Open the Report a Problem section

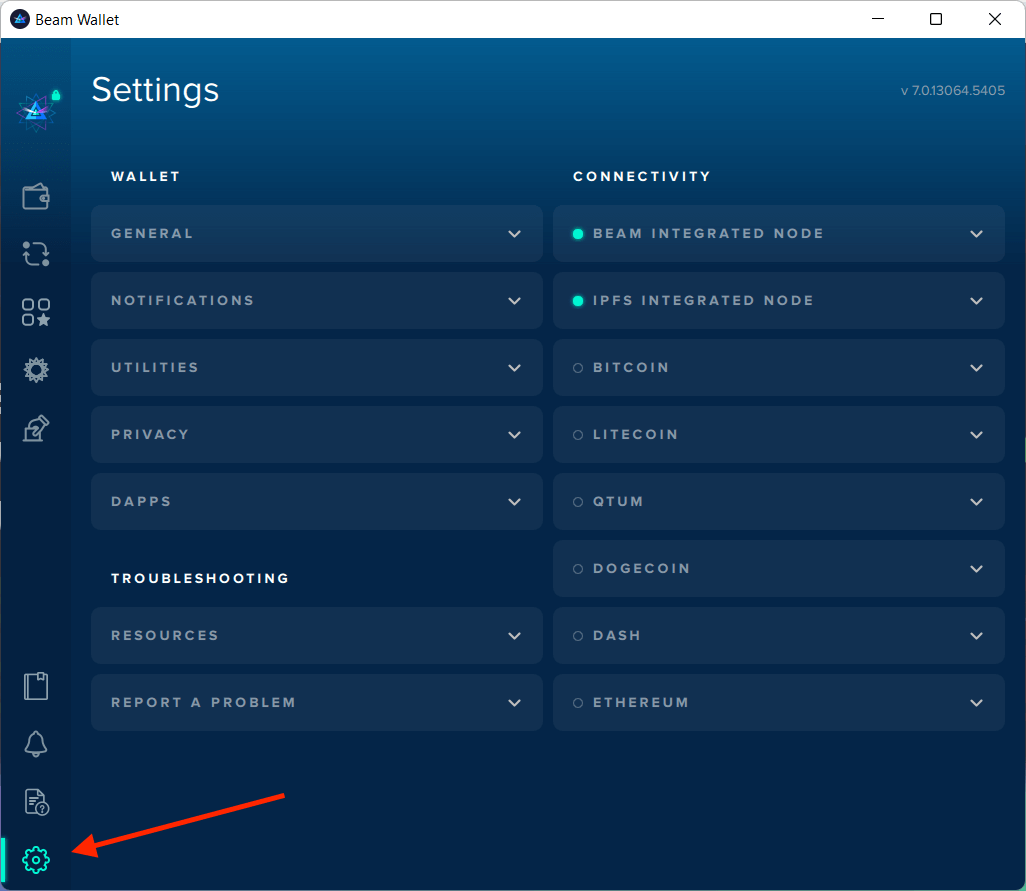pyautogui.click(x=316, y=703)
